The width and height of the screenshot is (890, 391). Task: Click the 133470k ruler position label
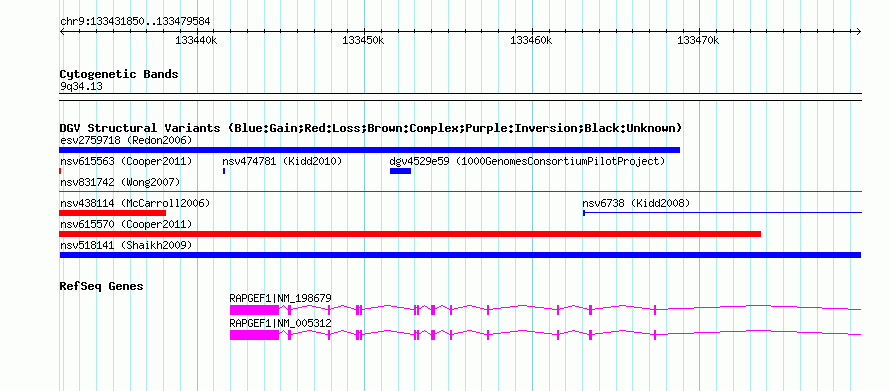(x=699, y=40)
